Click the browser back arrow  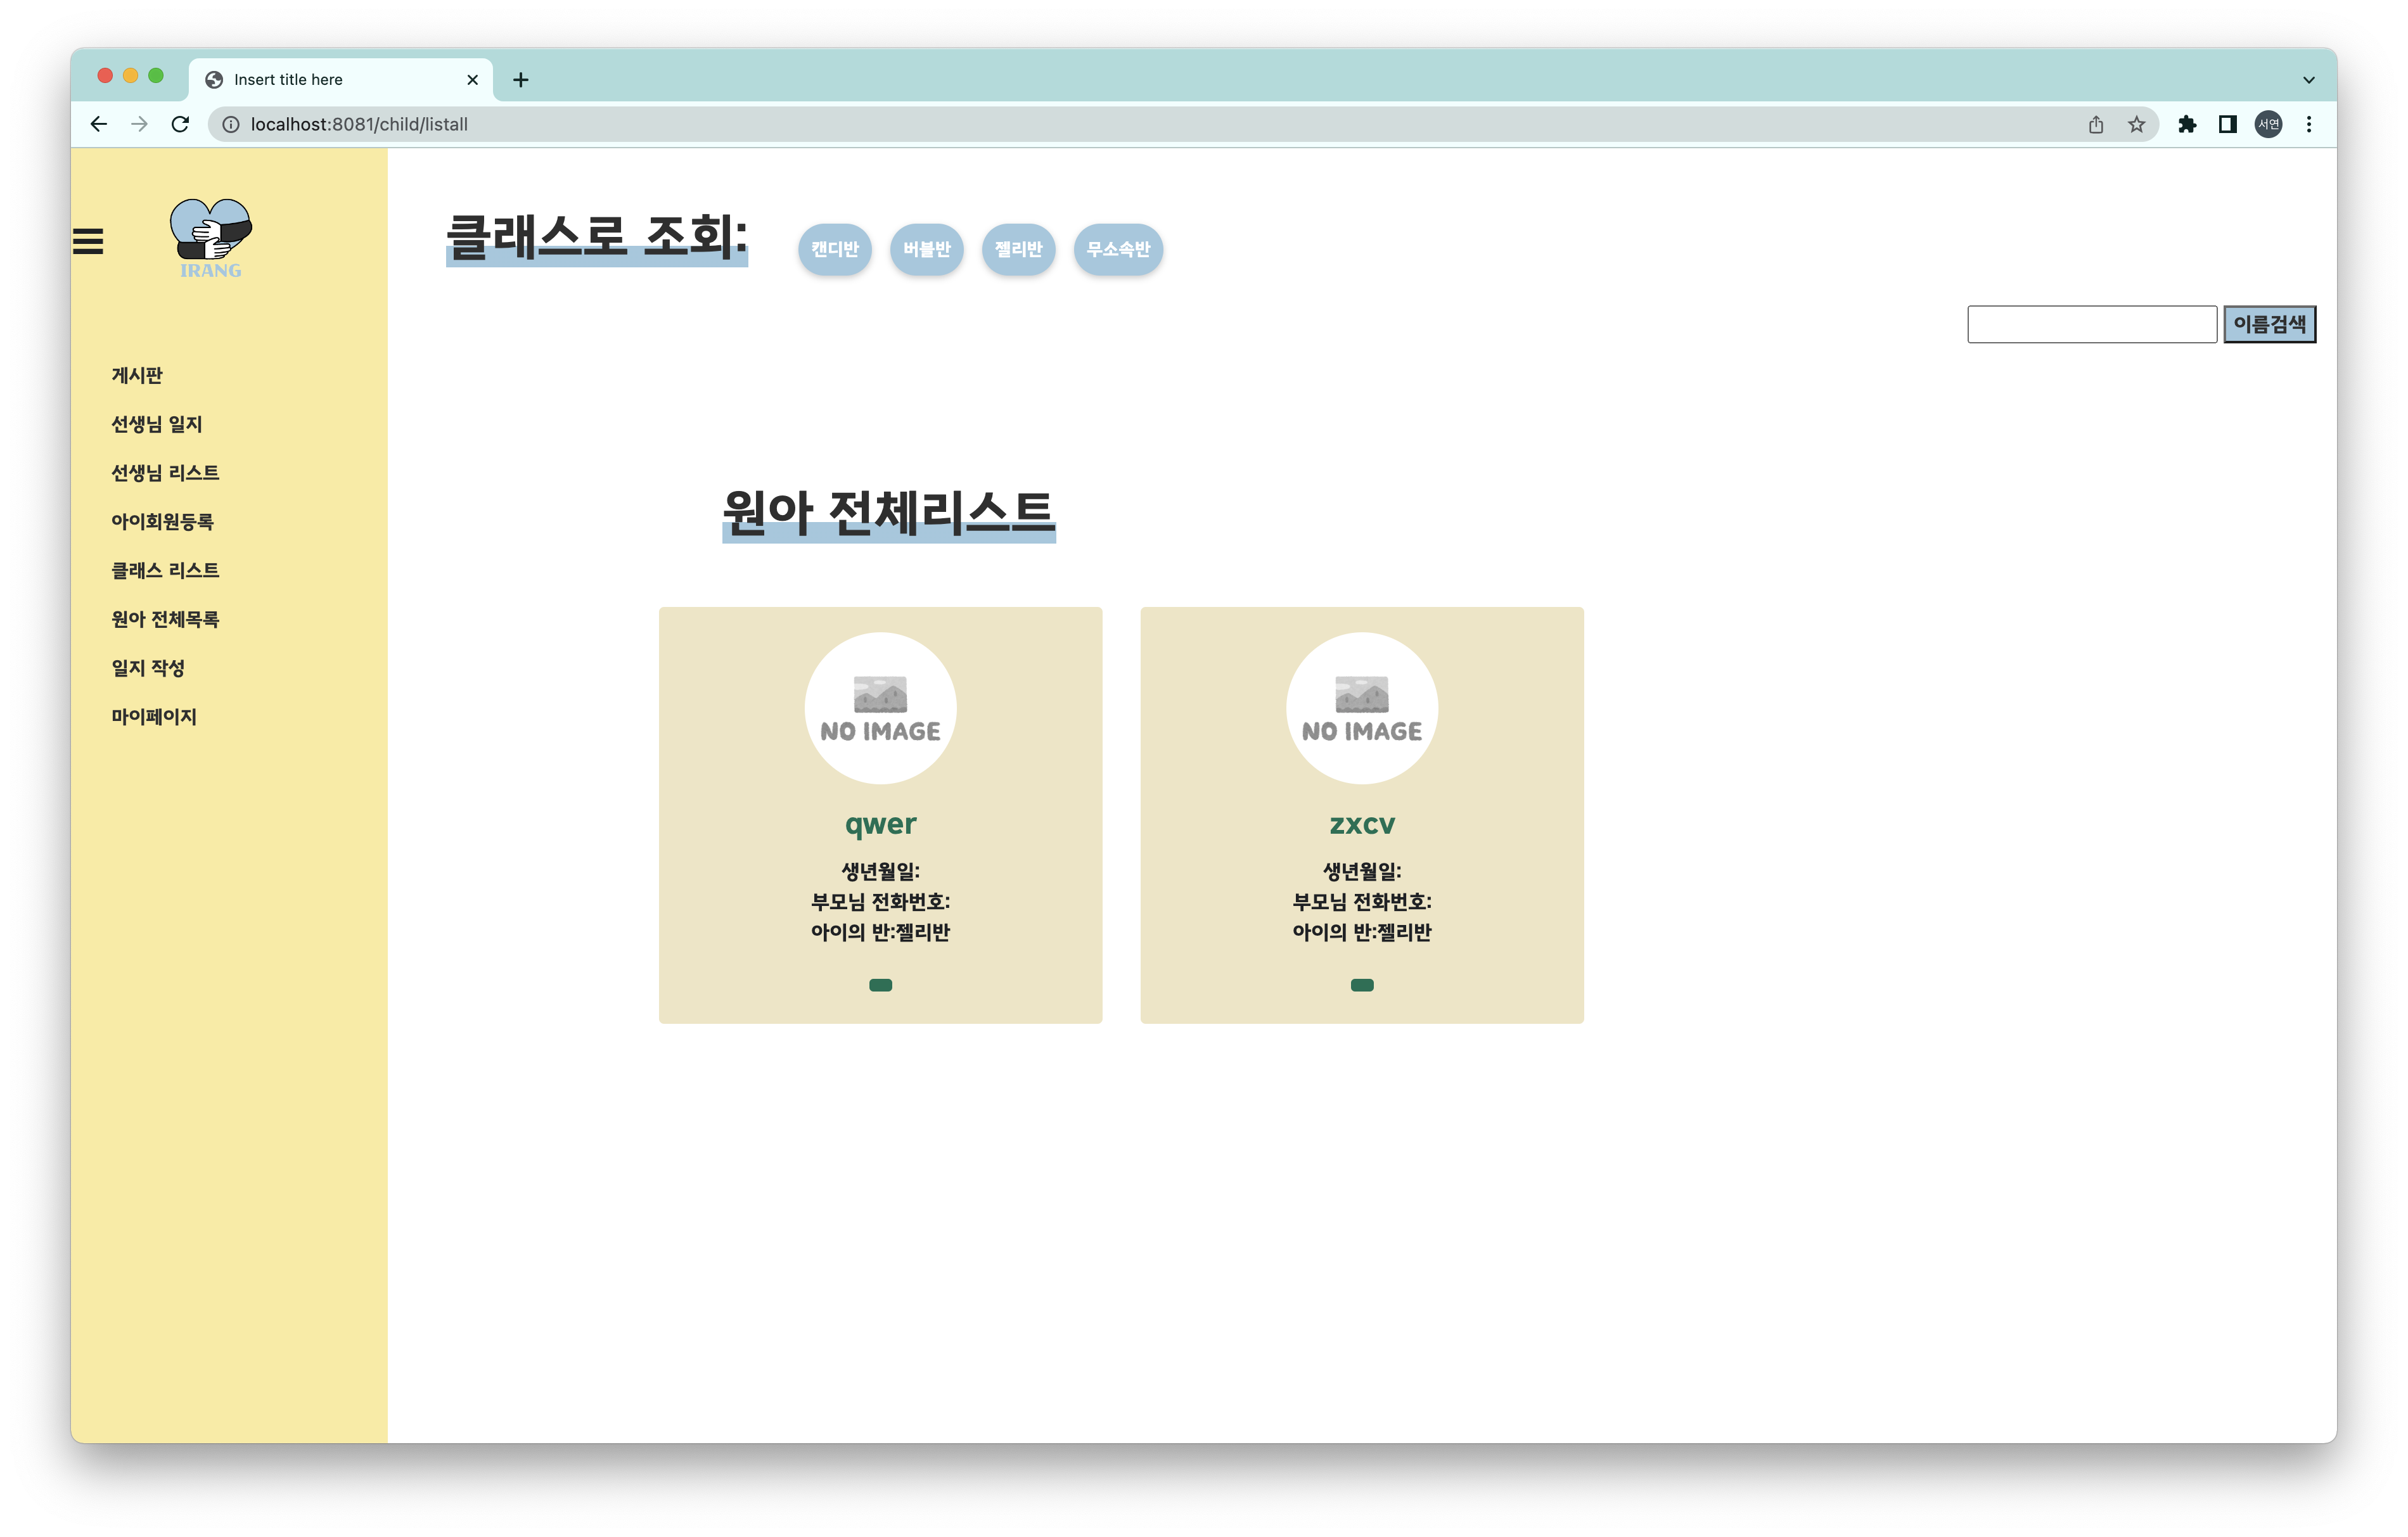tap(98, 124)
